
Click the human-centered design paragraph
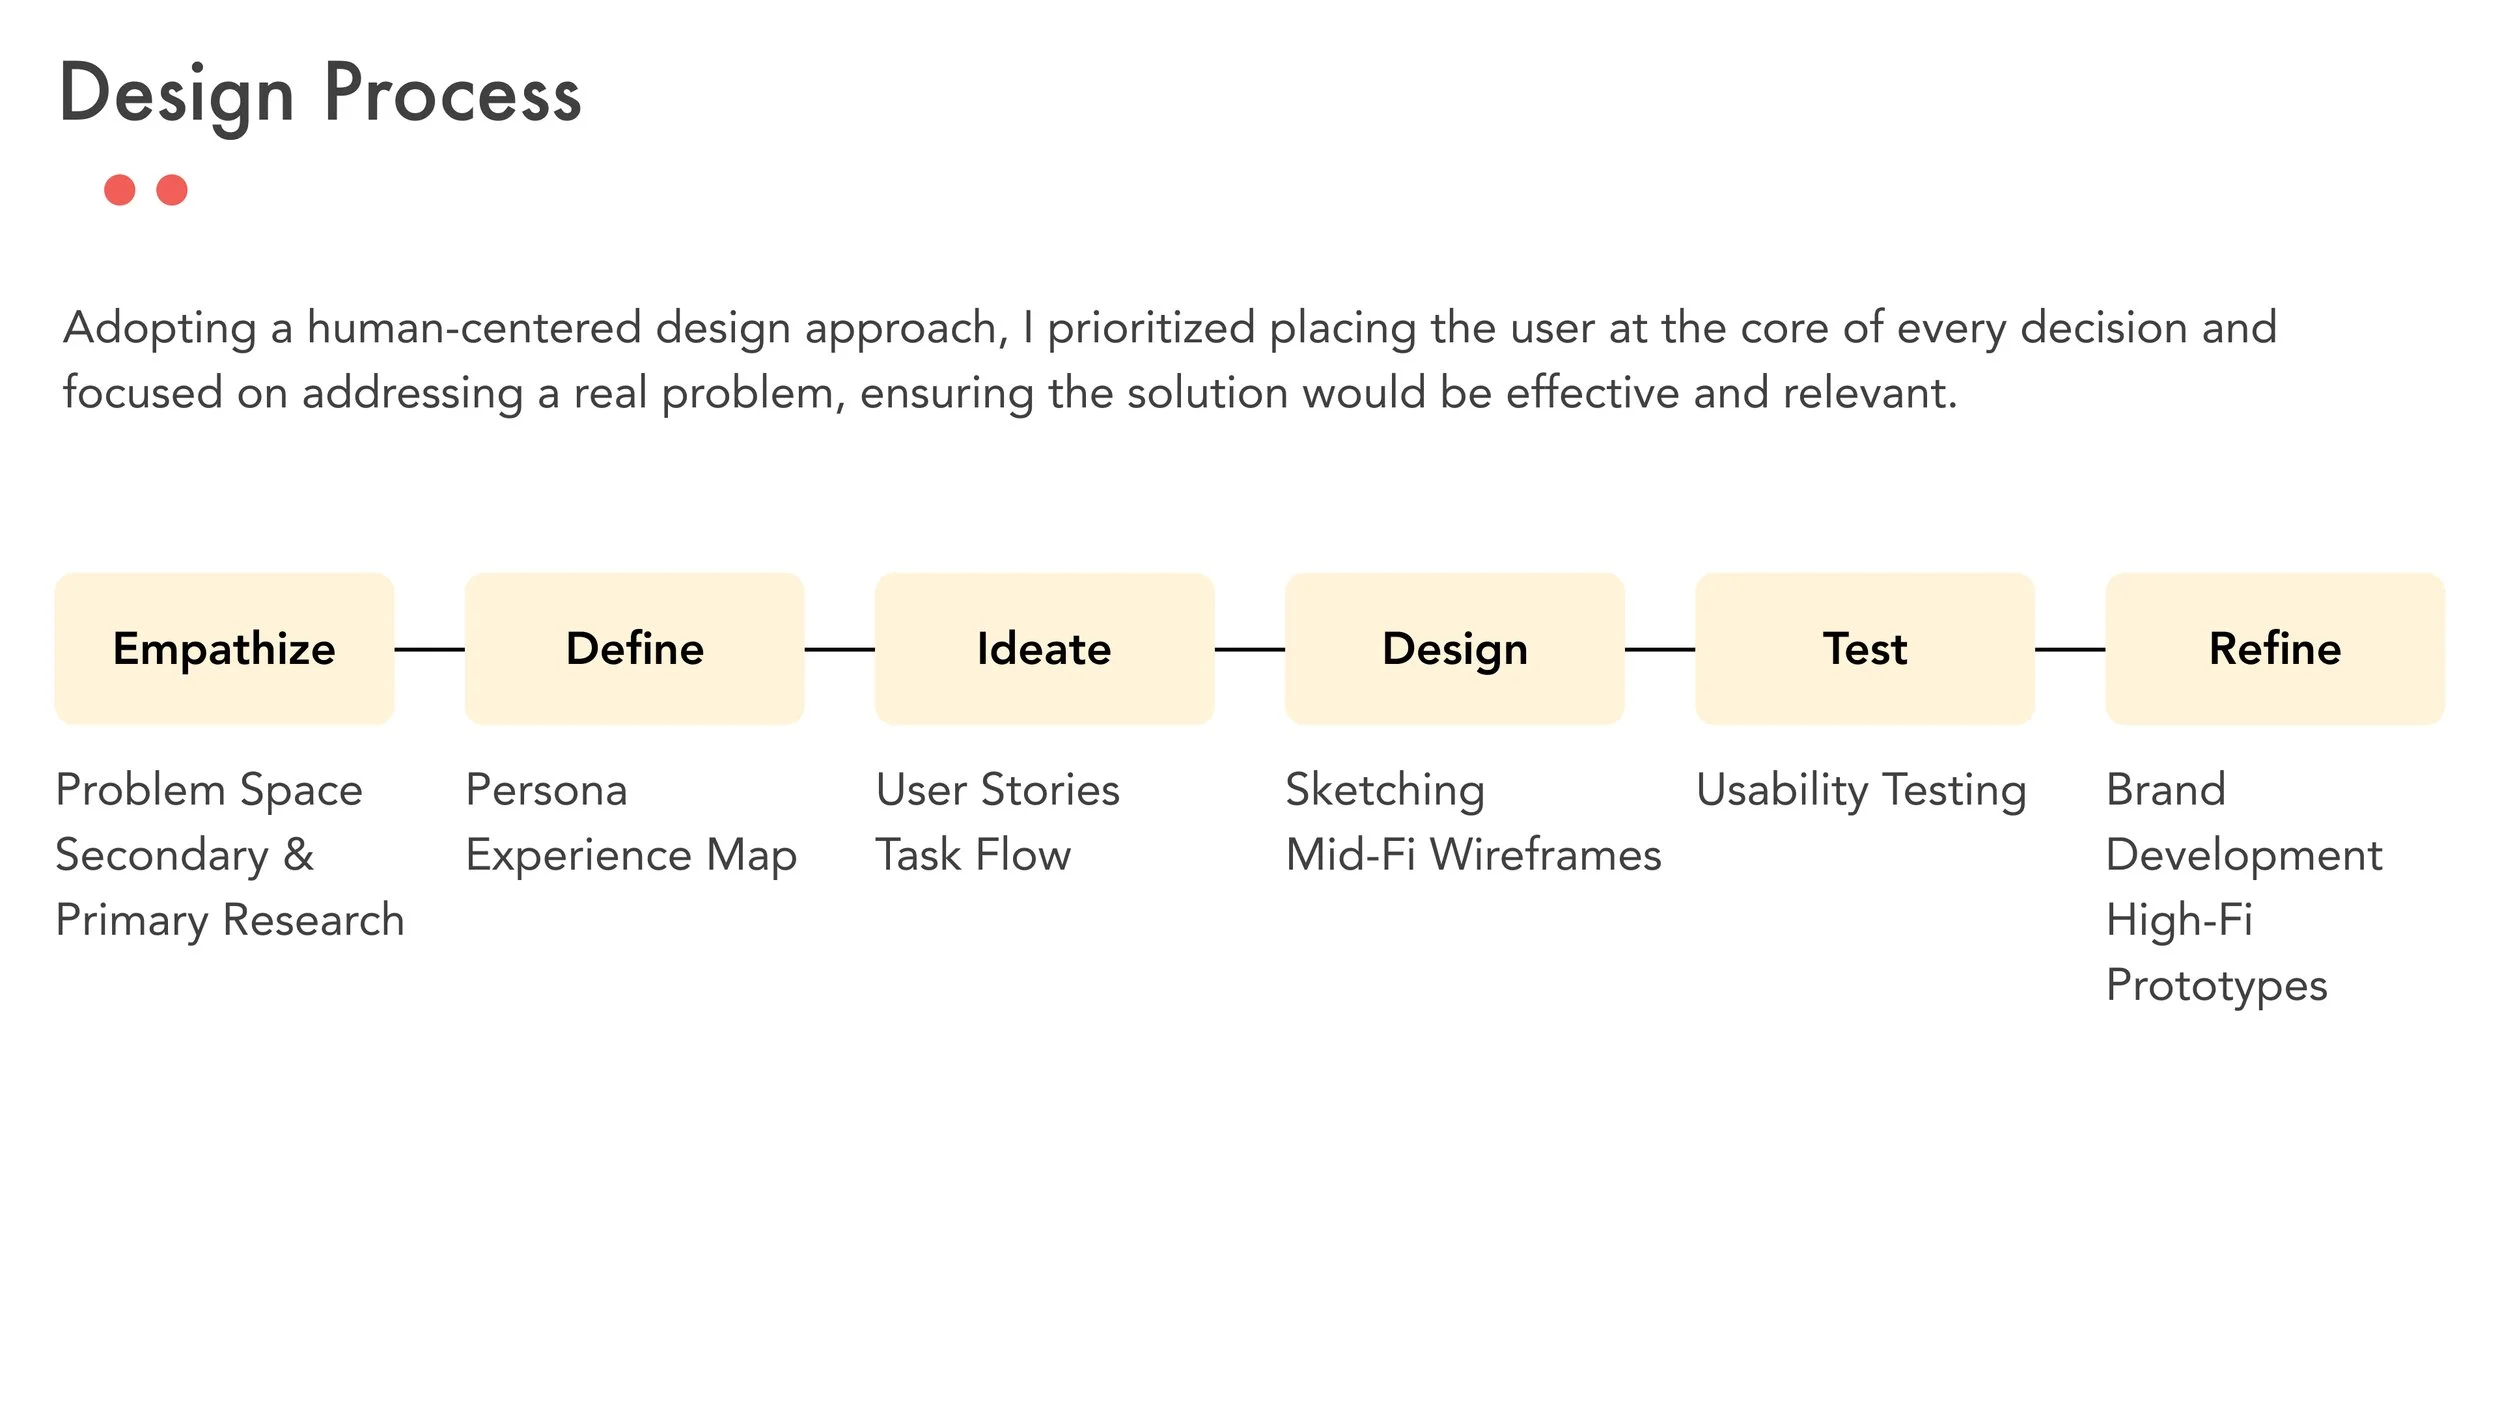click(x=1170, y=360)
